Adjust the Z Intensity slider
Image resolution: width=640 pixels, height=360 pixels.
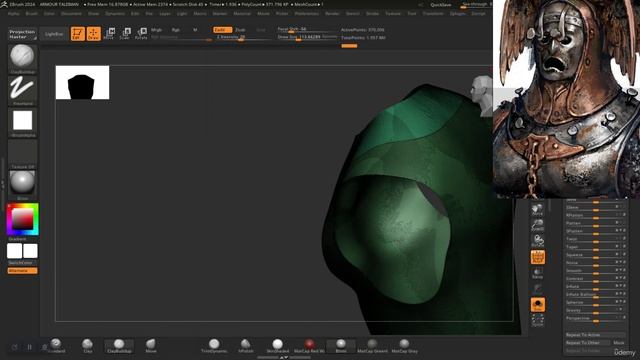click(244, 37)
